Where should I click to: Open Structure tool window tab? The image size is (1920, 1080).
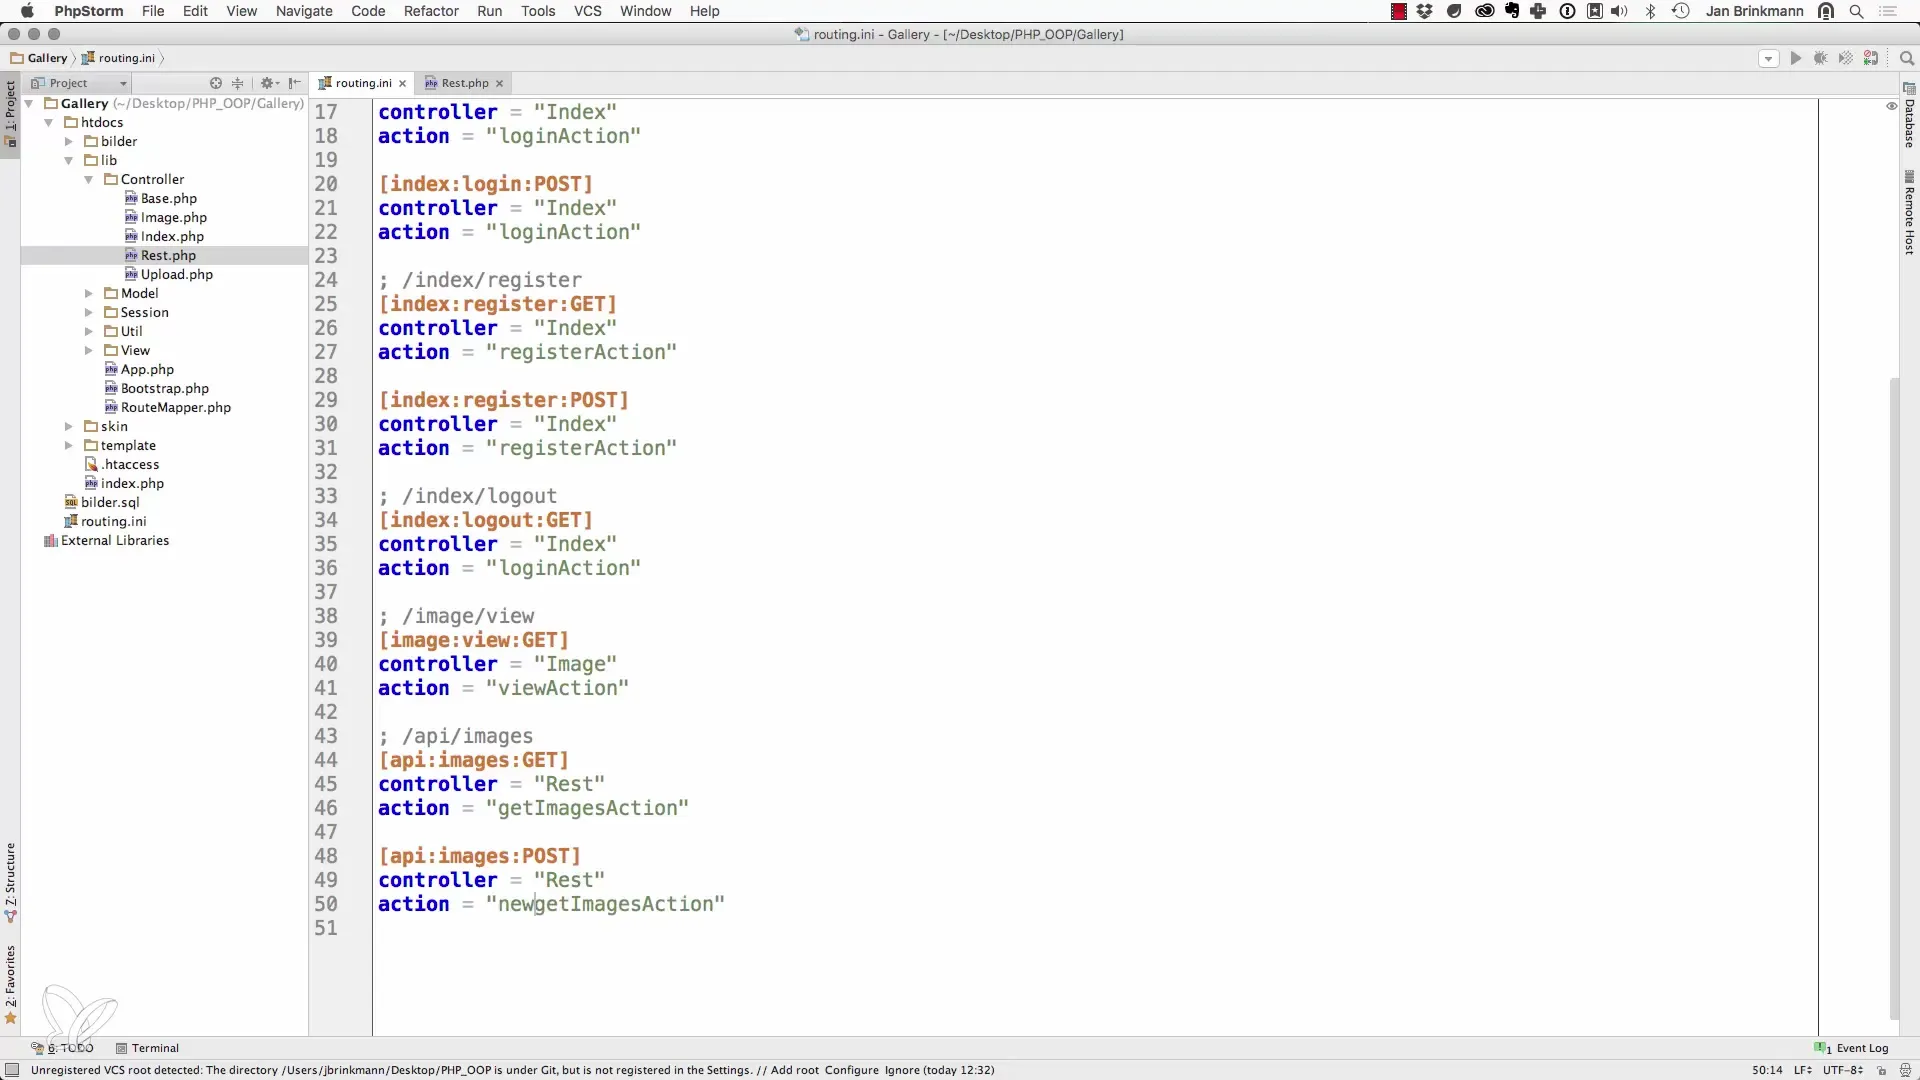coord(10,882)
